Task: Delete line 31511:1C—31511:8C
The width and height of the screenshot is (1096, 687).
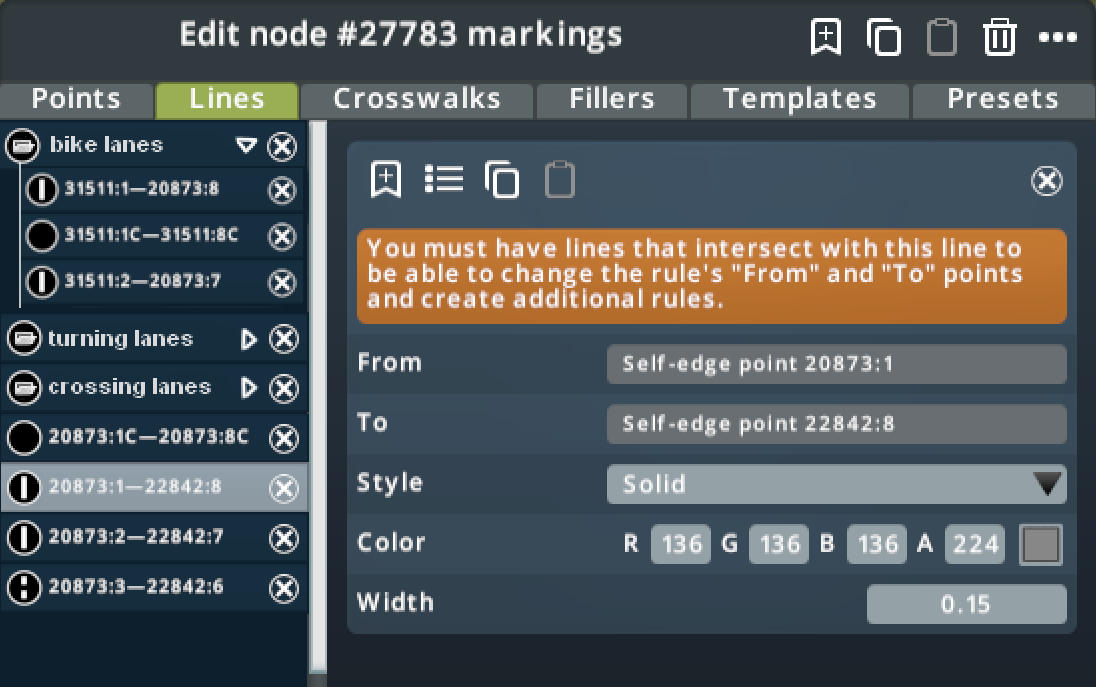Action: 282,236
